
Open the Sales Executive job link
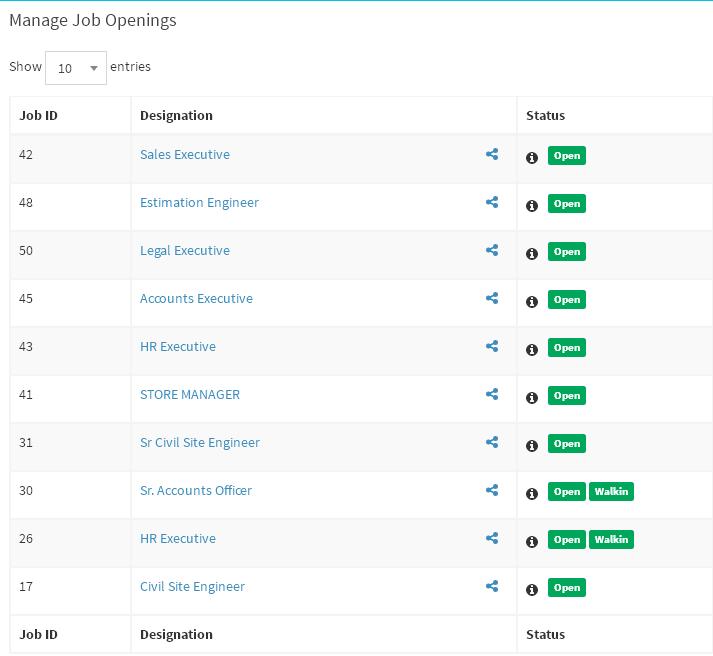pos(185,155)
